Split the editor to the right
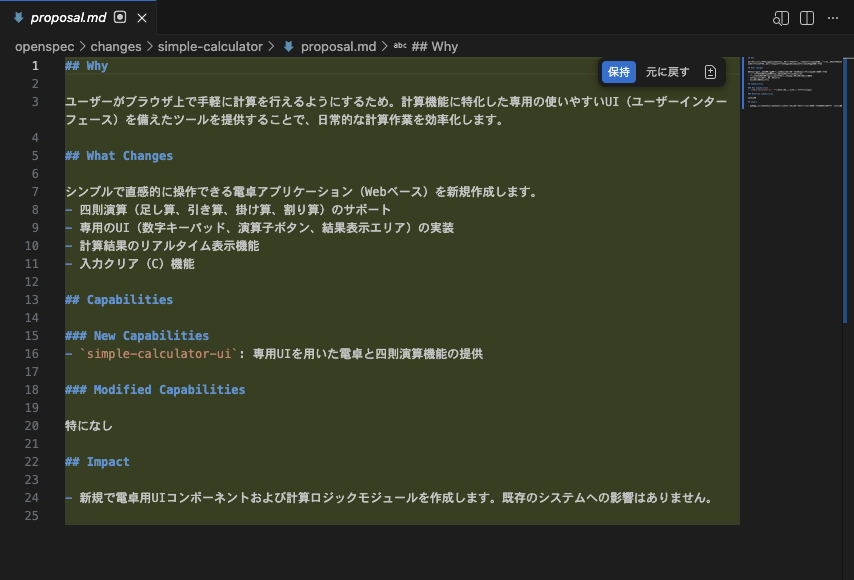 (x=807, y=18)
